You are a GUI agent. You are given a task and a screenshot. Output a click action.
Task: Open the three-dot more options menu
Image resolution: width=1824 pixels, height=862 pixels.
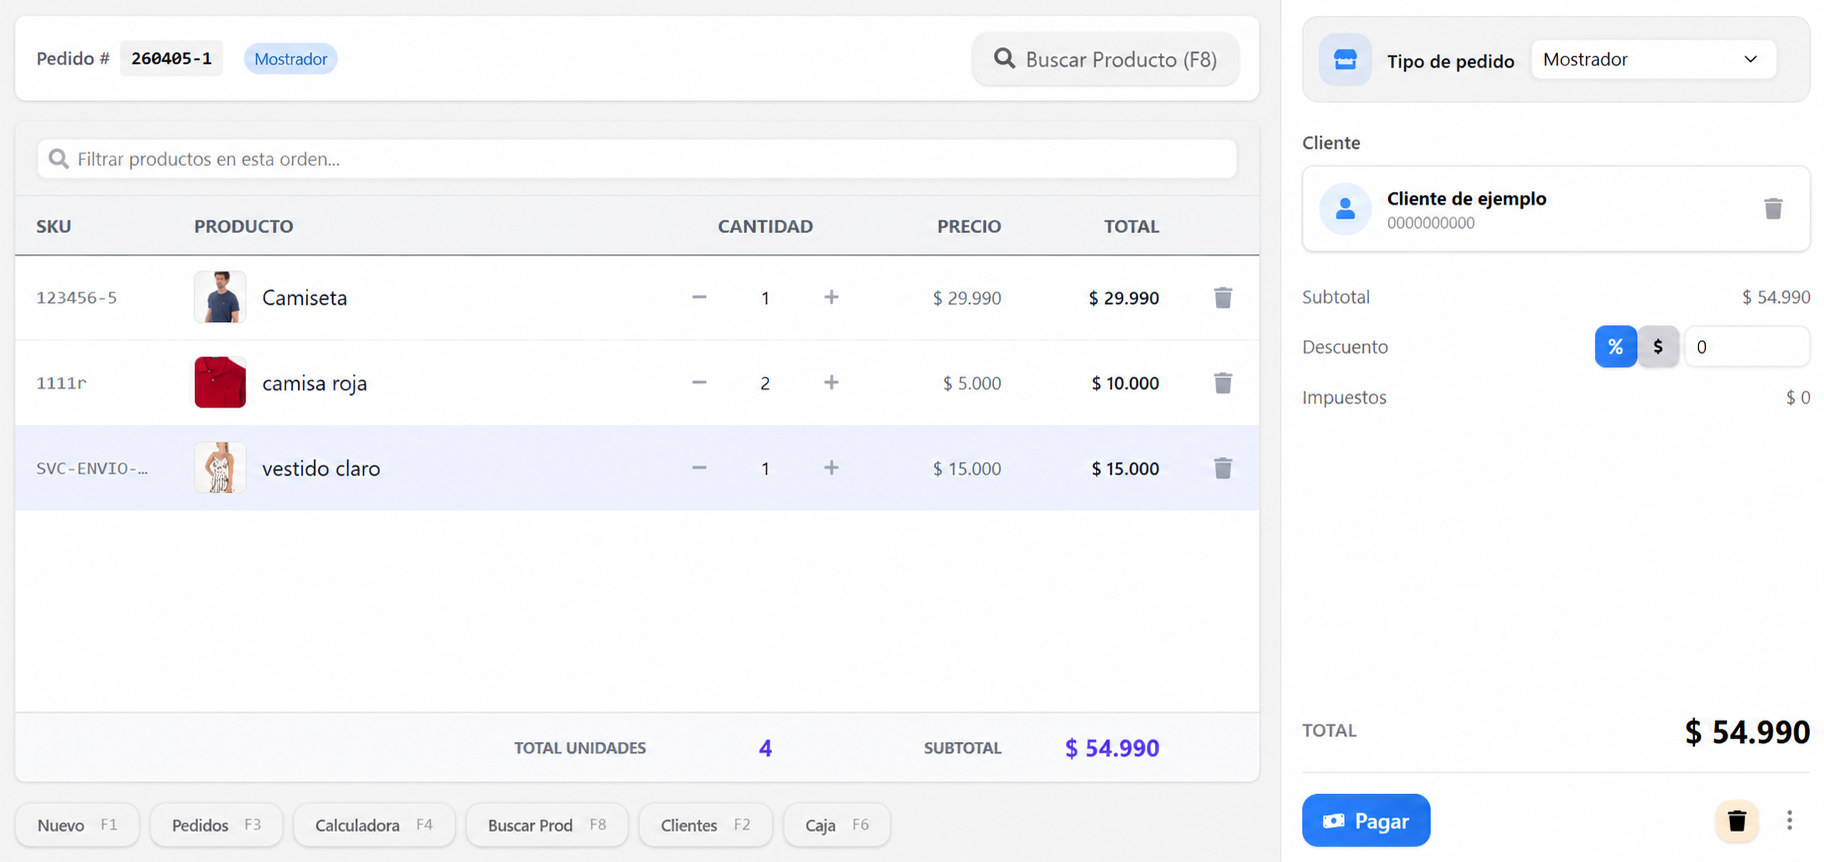(x=1789, y=821)
